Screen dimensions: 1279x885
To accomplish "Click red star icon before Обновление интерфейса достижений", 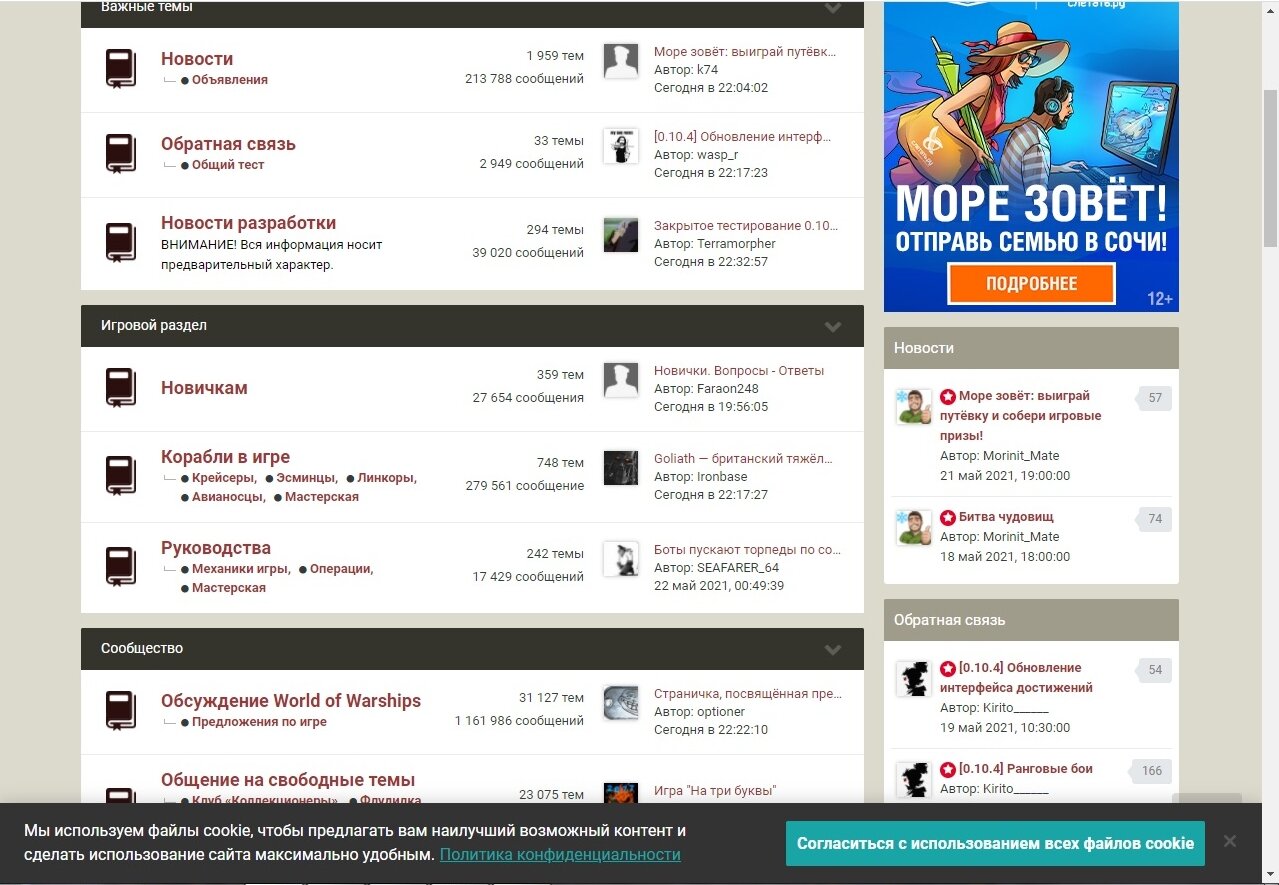I will [x=948, y=668].
